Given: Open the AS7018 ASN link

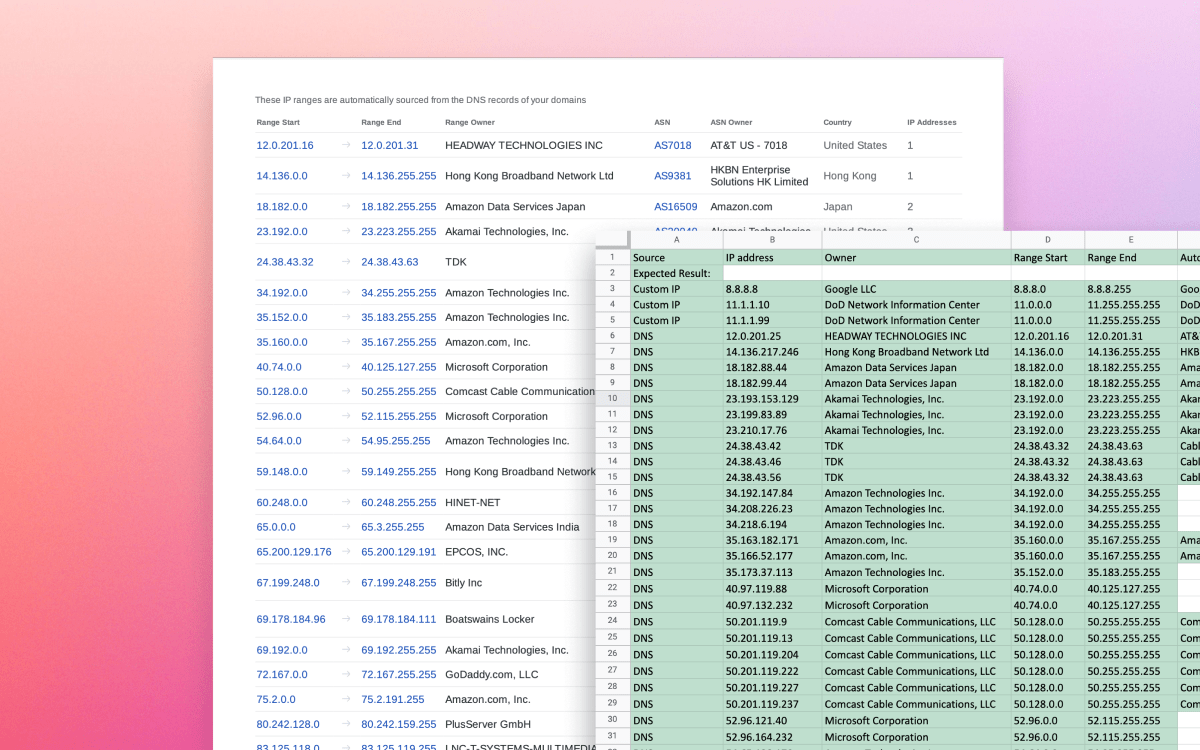Looking at the screenshot, I should (670, 145).
